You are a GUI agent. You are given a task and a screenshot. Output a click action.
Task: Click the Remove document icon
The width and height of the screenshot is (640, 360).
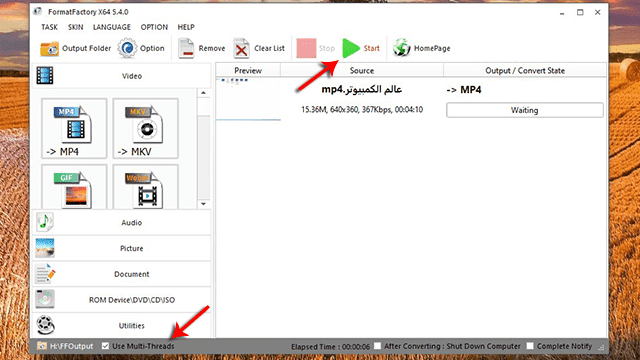coord(186,49)
